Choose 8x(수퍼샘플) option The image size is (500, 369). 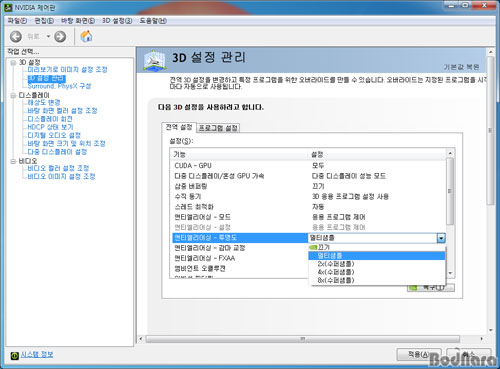(377, 280)
